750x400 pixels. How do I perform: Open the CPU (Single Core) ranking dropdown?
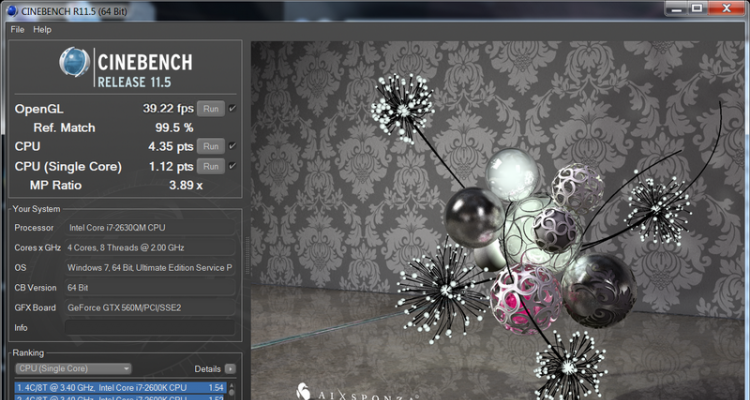pyautogui.click(x=71, y=369)
